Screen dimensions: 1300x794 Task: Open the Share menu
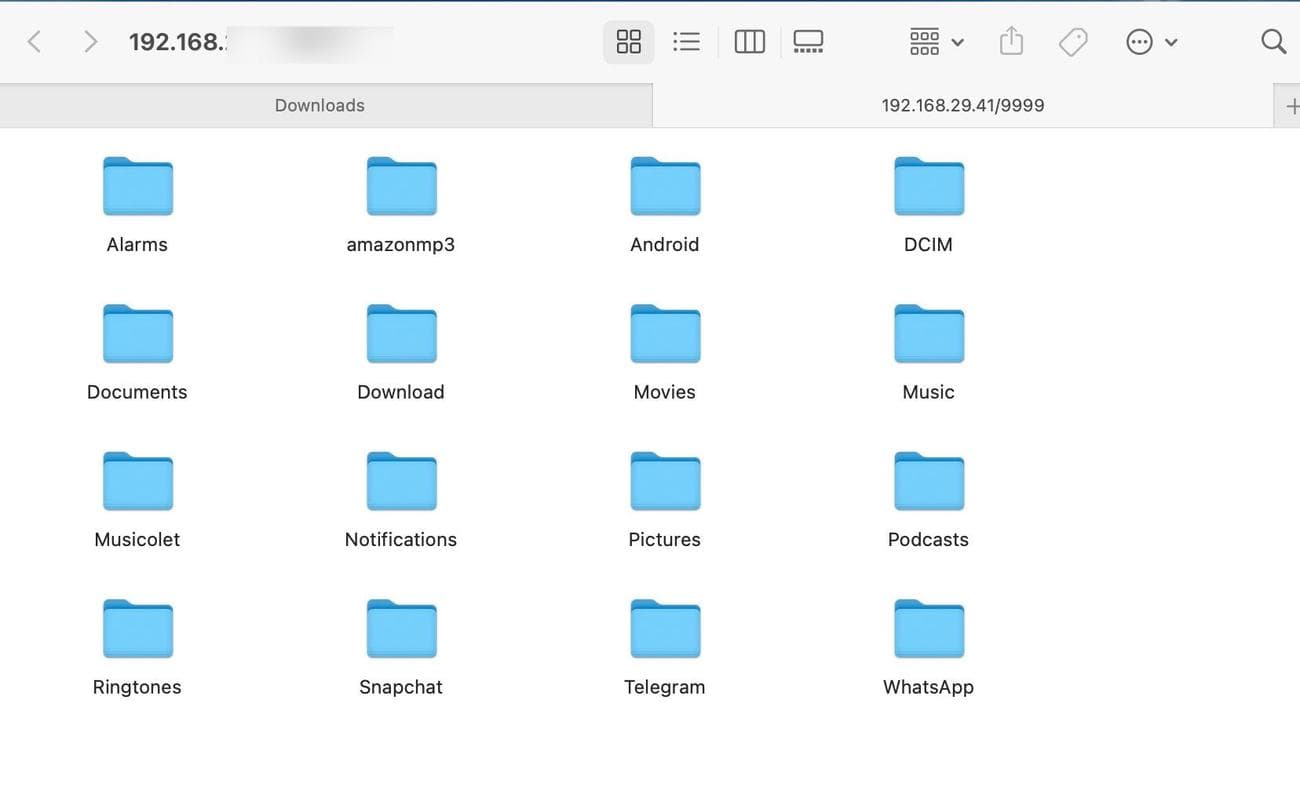click(x=1011, y=41)
